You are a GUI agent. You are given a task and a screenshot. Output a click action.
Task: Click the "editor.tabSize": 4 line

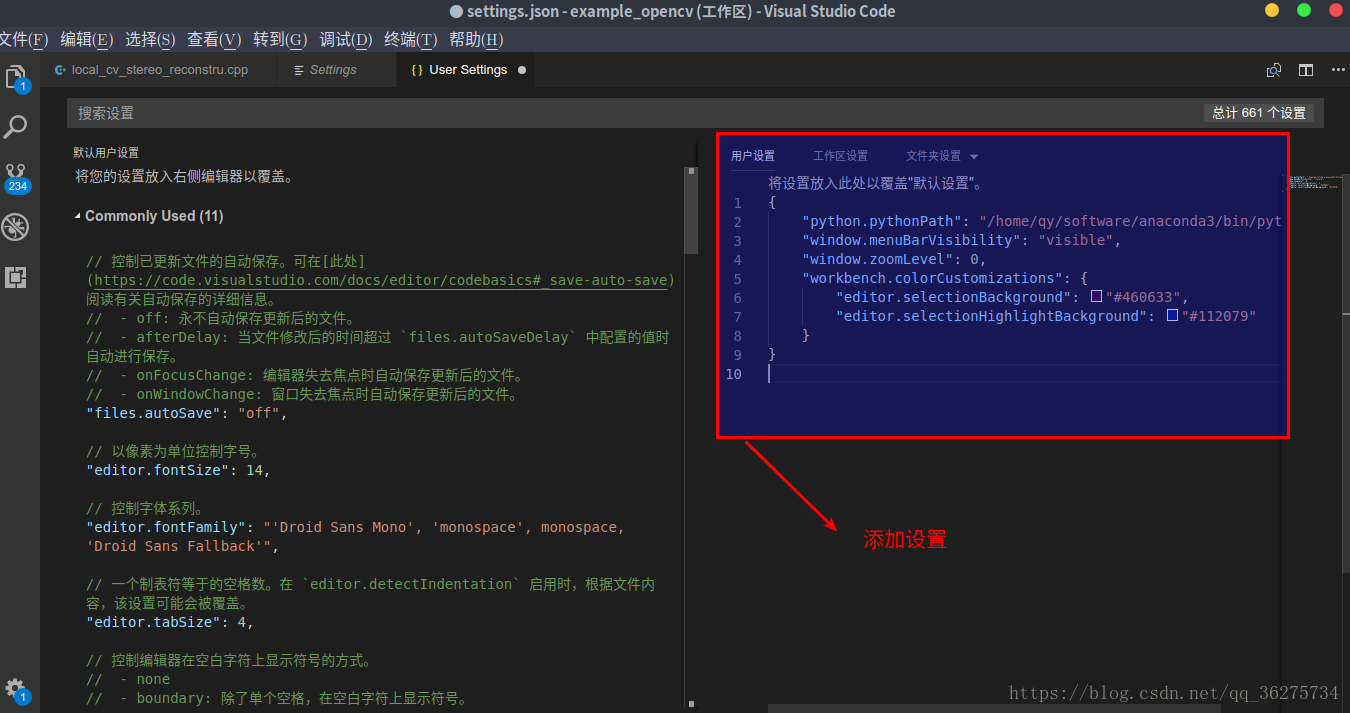point(170,622)
